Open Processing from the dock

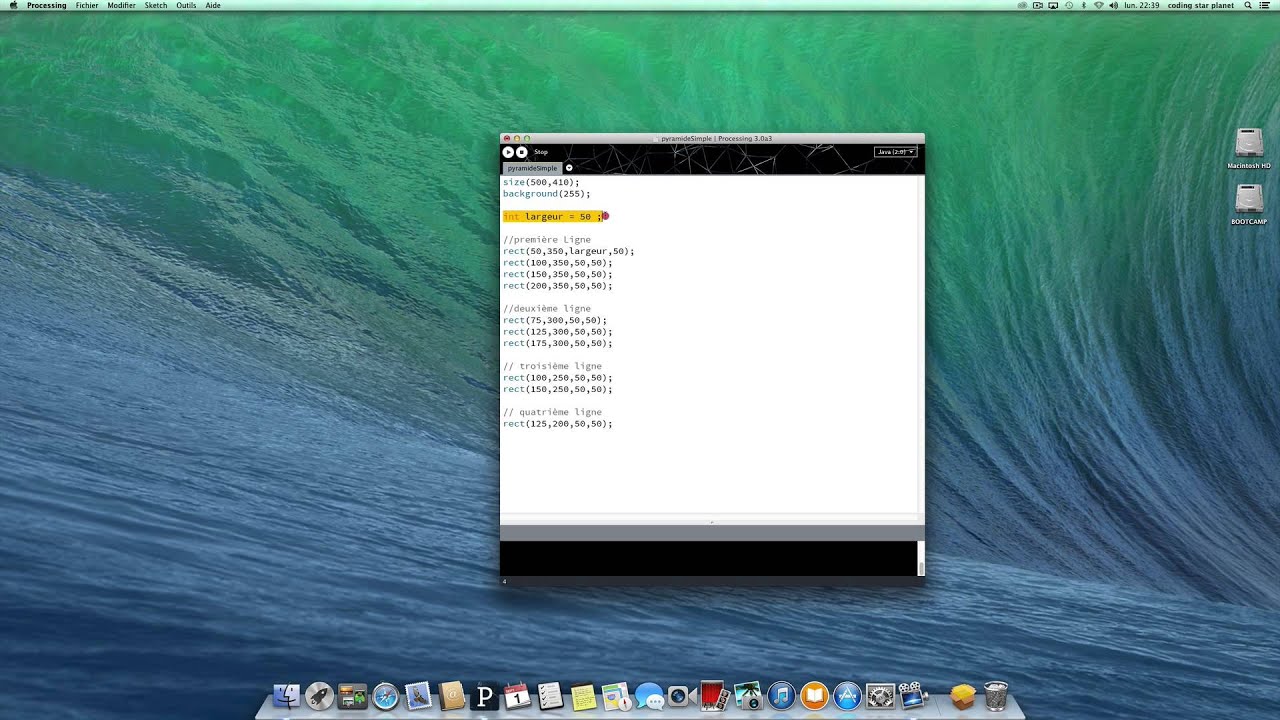pos(484,696)
